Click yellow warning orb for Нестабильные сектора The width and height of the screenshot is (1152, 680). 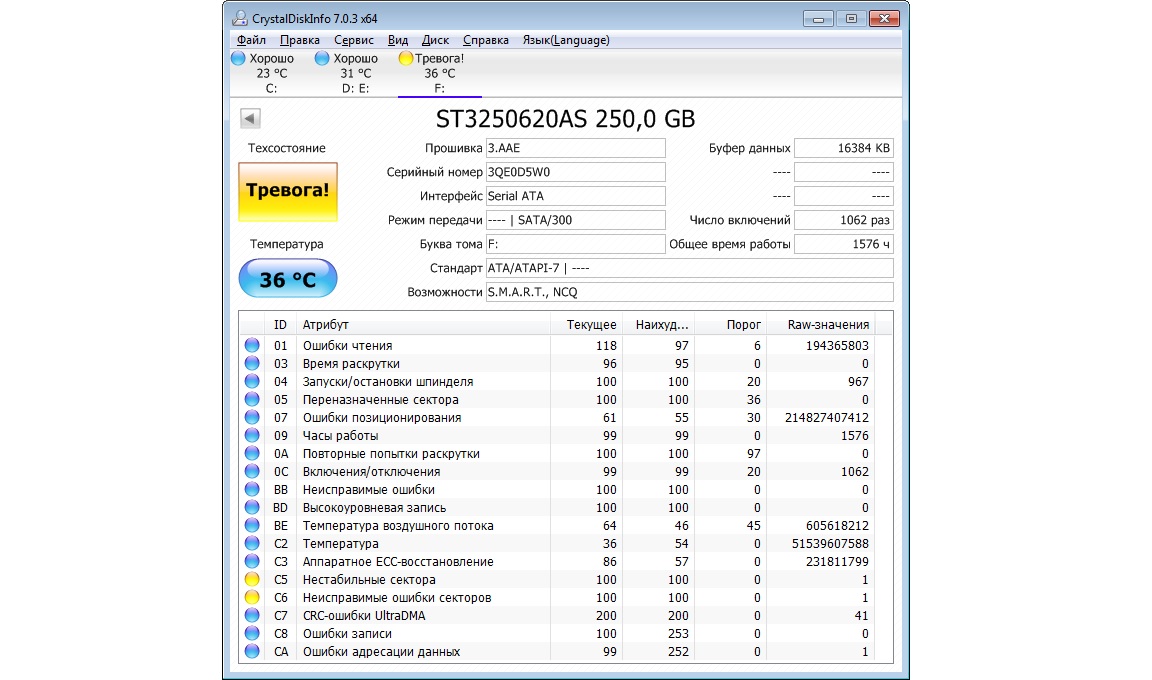[252, 579]
